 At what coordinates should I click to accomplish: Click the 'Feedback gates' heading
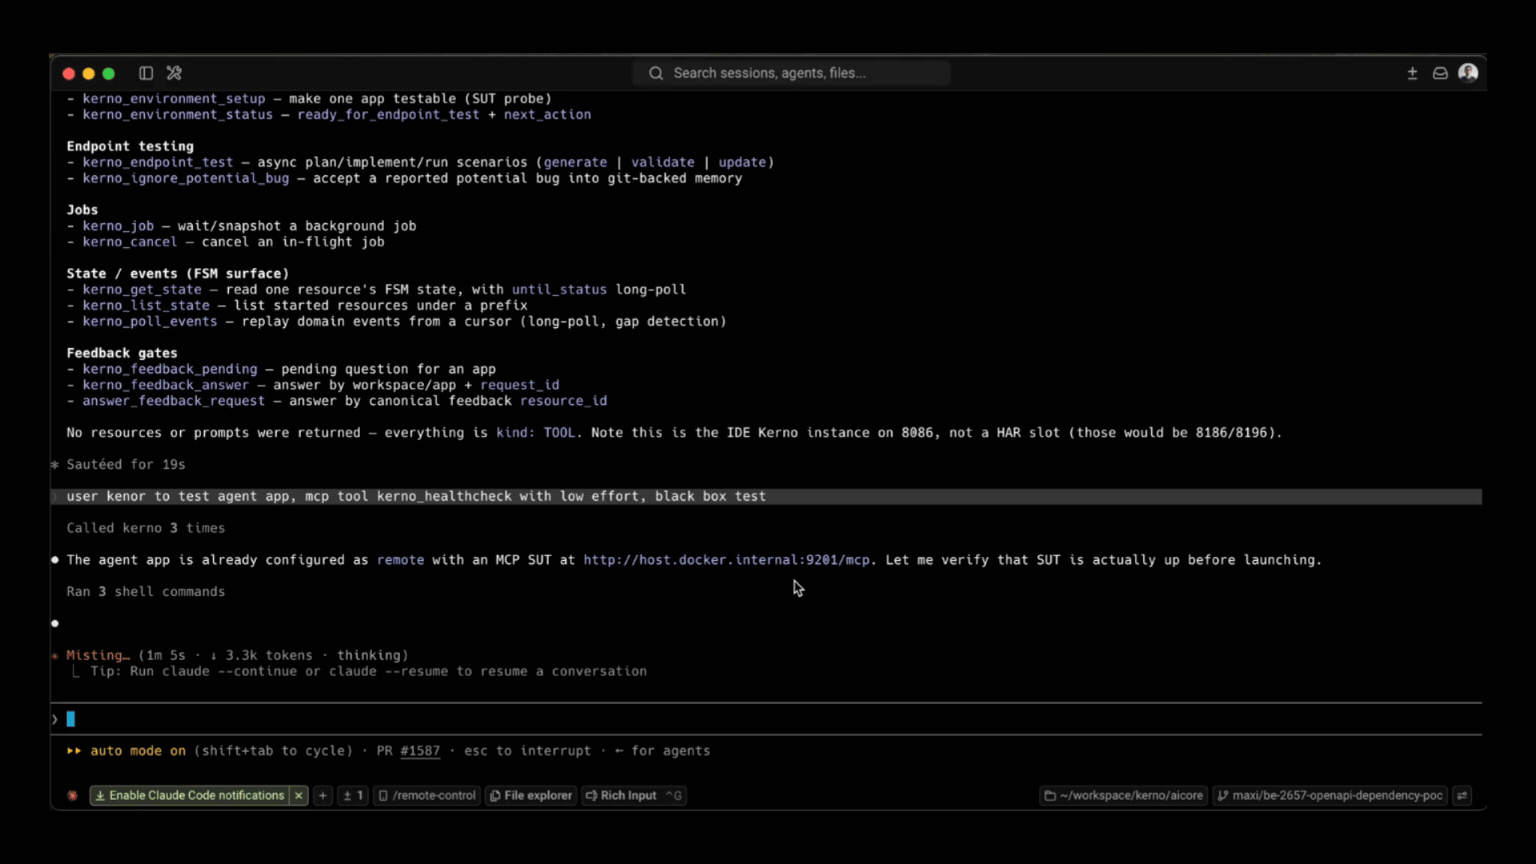pyautogui.click(x=122, y=353)
